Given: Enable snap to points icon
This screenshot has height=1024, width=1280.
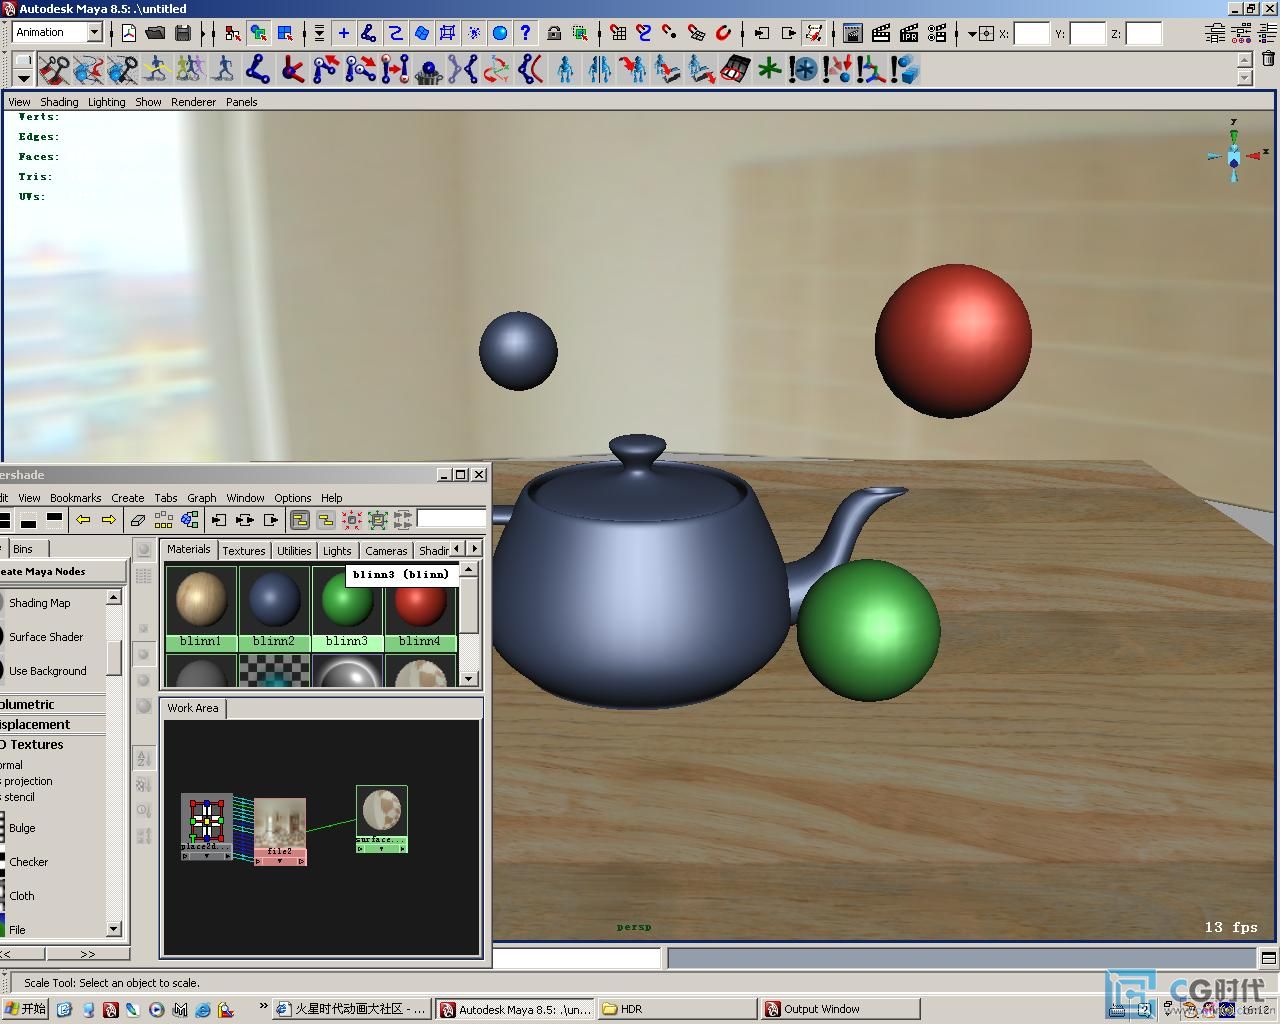Looking at the screenshot, I should click(x=670, y=33).
